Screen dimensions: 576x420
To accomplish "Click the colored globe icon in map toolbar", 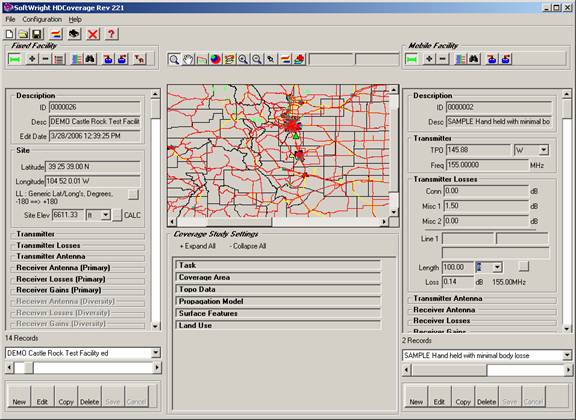I will [x=215, y=59].
